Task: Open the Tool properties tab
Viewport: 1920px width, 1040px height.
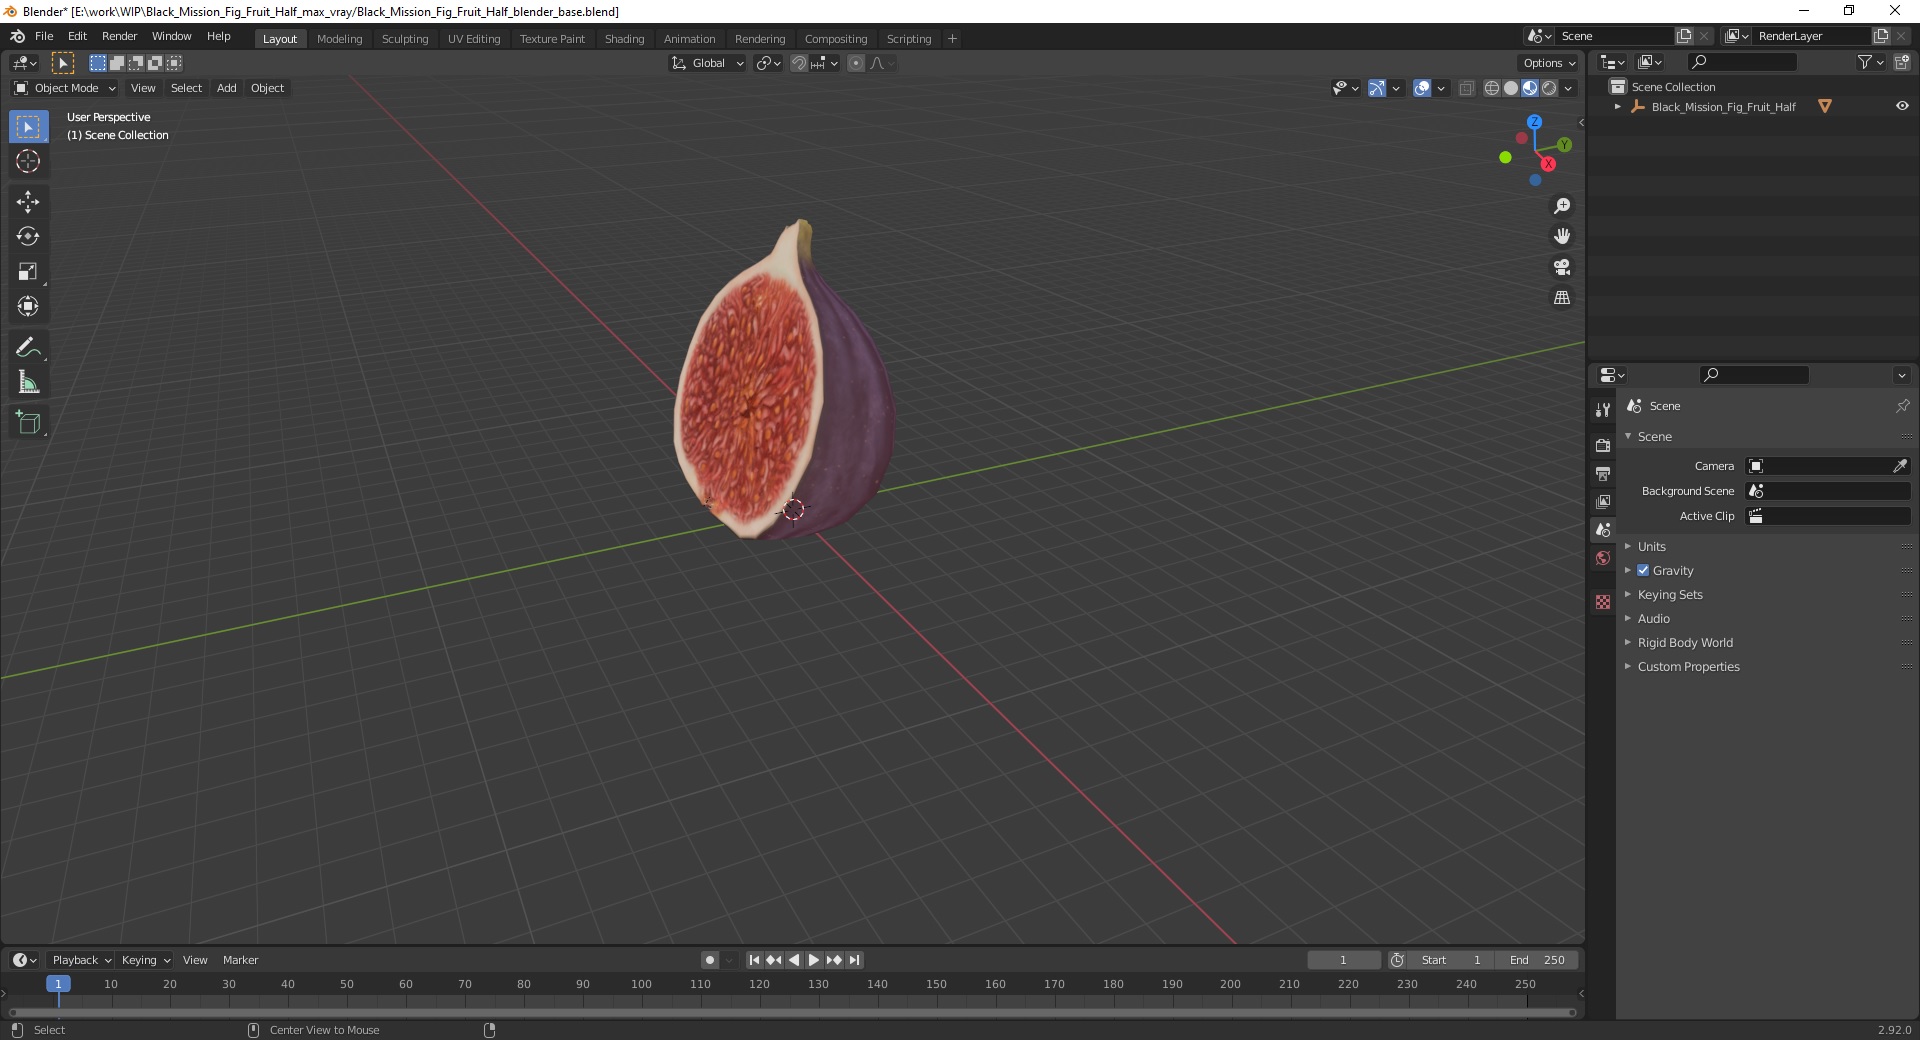Action: tap(1603, 410)
